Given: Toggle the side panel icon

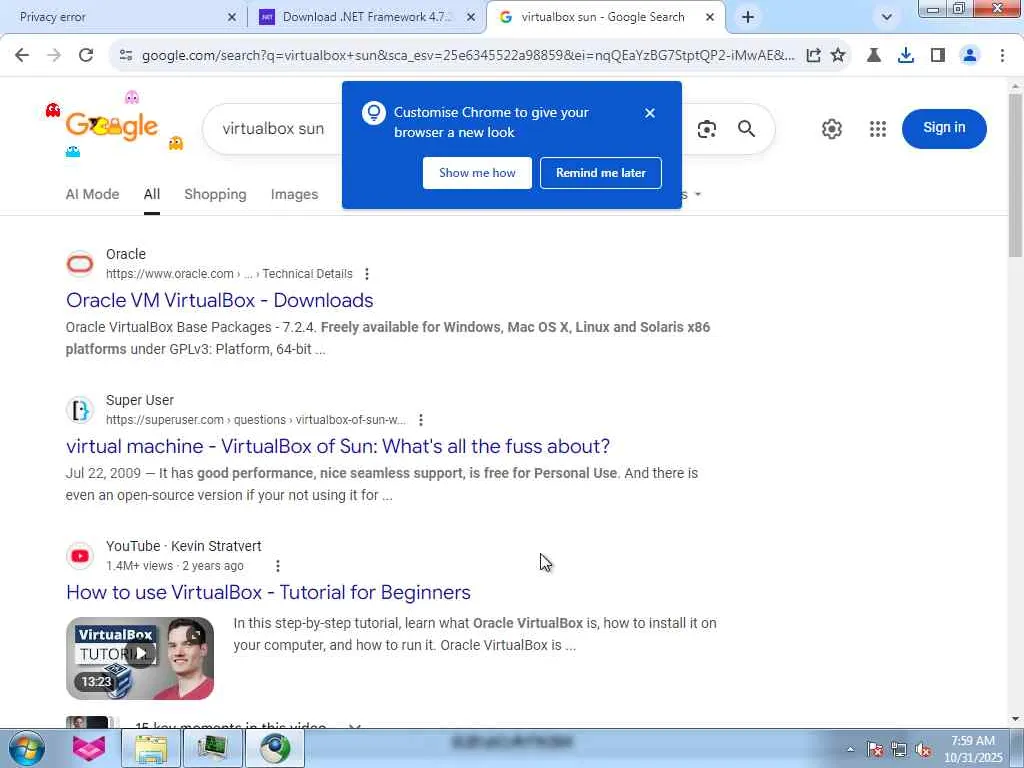Looking at the screenshot, I should pyautogui.click(x=938, y=56).
